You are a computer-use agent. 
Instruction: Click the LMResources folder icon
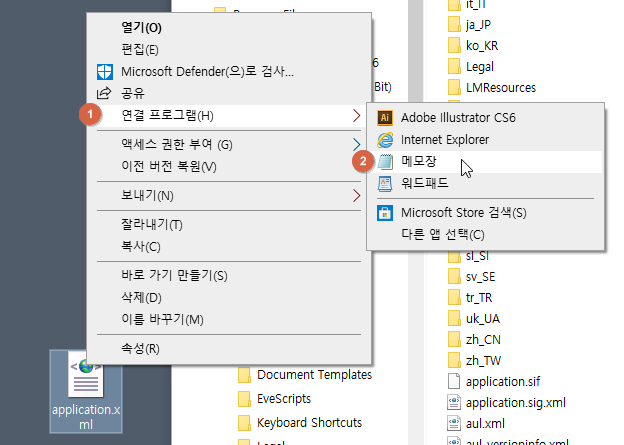(x=454, y=88)
